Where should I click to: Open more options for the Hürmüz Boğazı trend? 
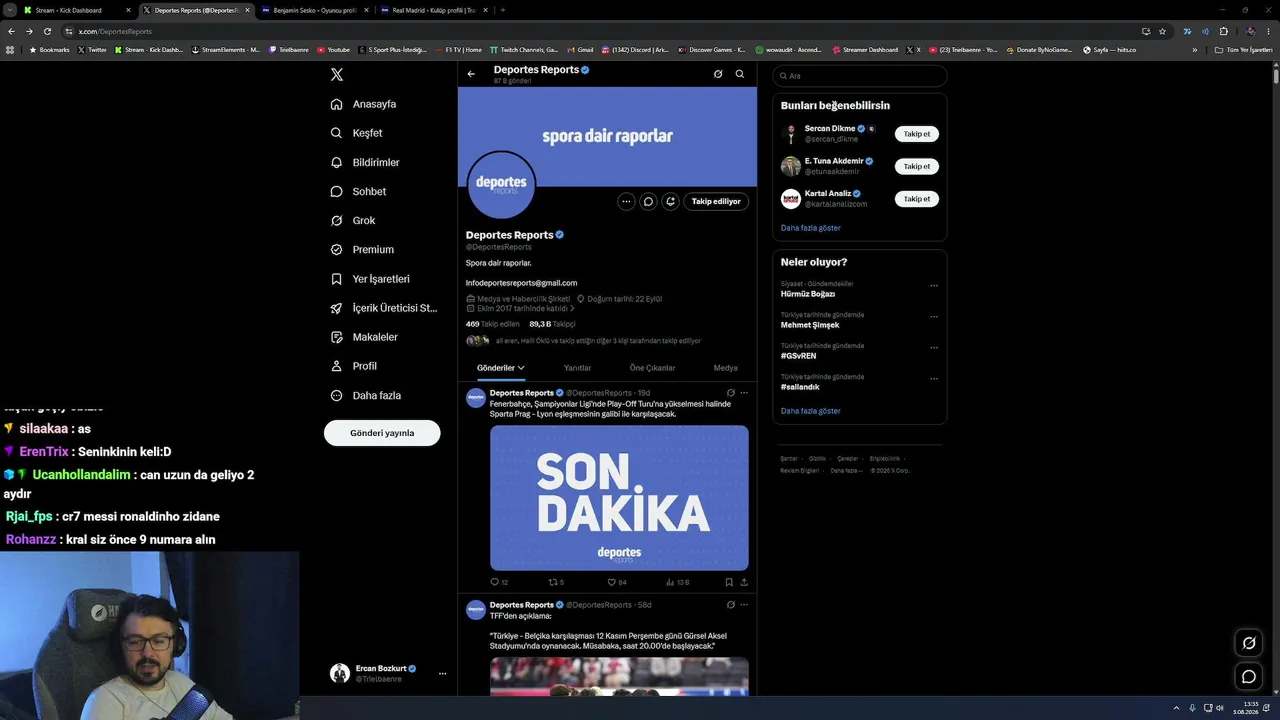tap(934, 286)
